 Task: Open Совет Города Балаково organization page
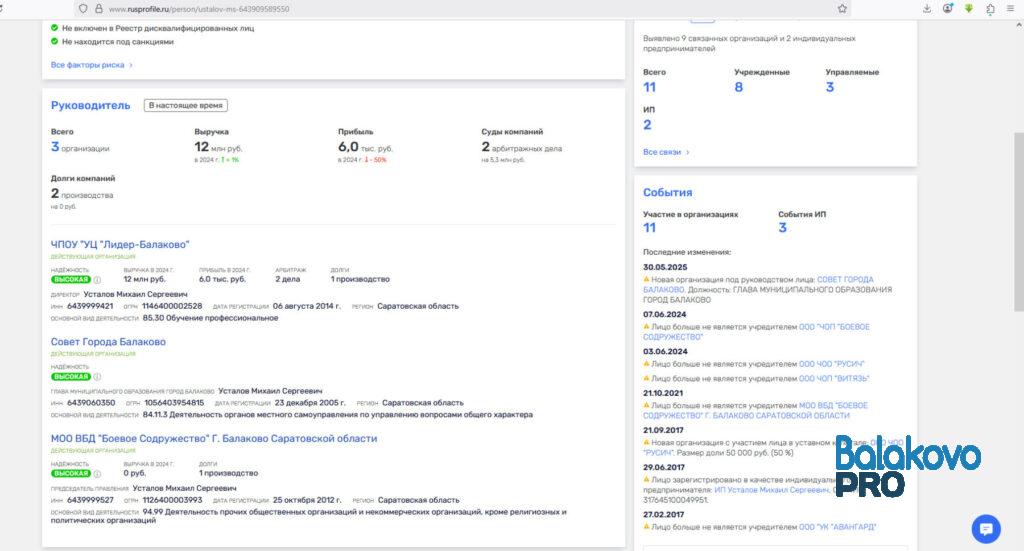pos(108,341)
